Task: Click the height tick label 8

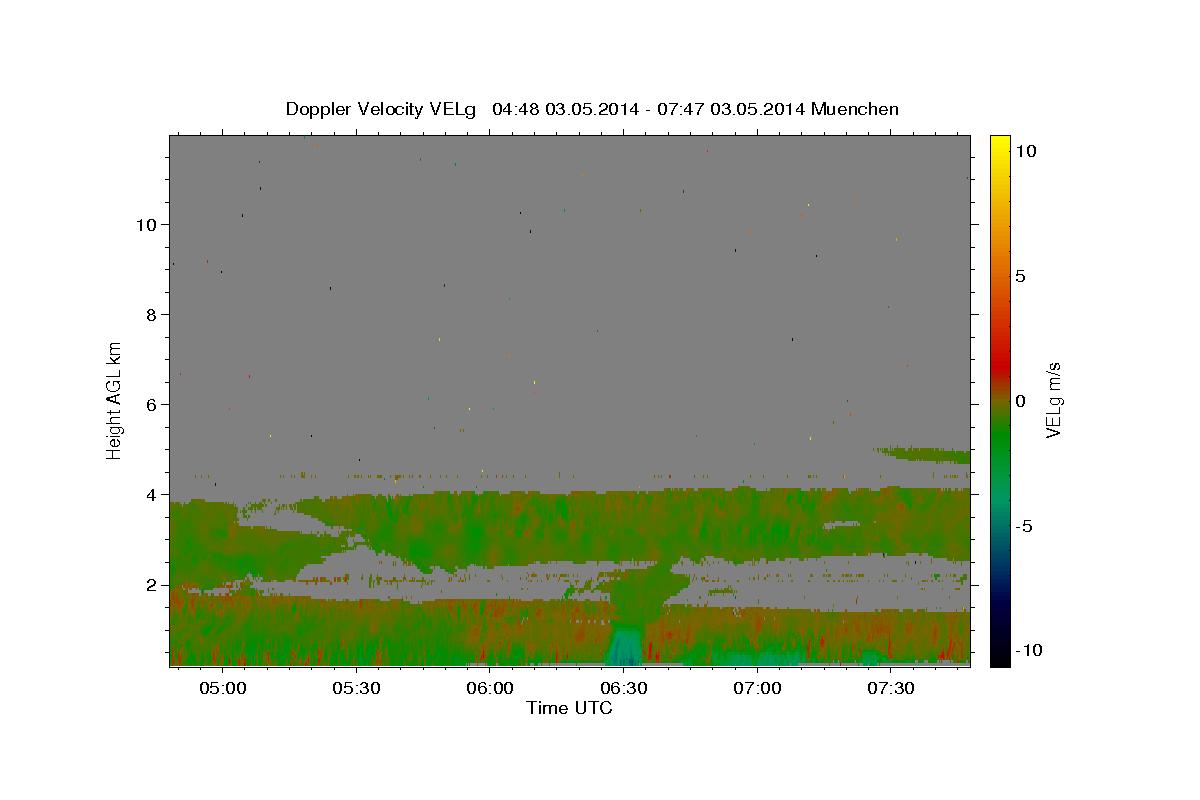Action: pos(150,314)
